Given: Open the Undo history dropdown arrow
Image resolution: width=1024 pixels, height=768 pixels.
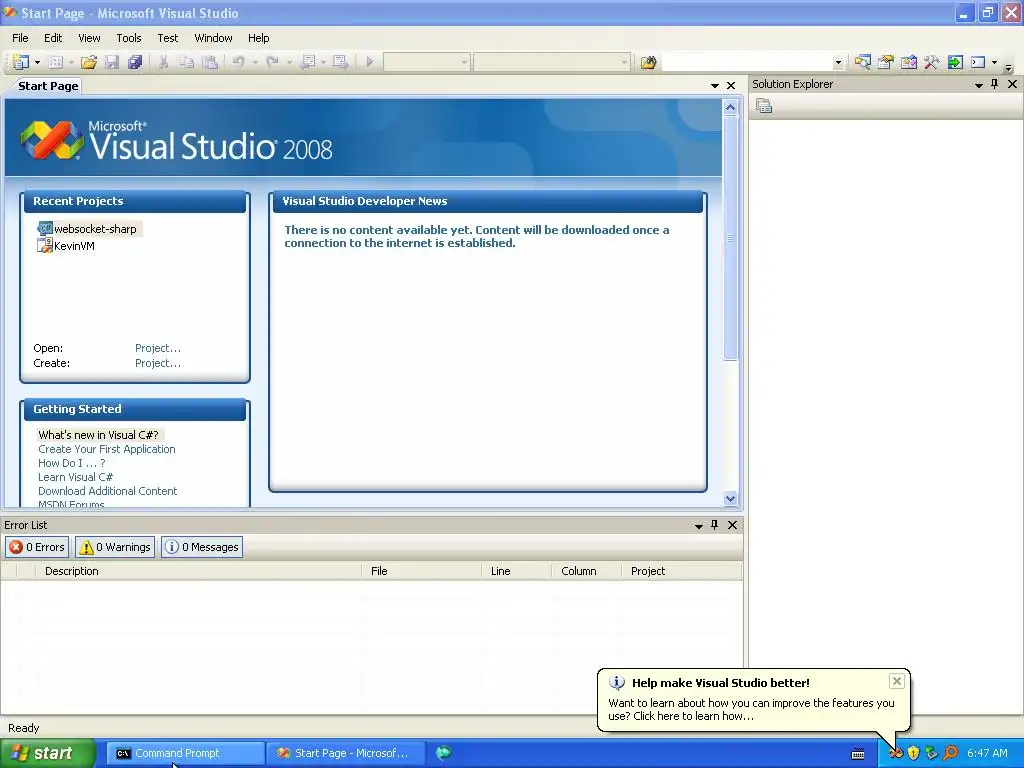Looking at the screenshot, I should (x=255, y=62).
